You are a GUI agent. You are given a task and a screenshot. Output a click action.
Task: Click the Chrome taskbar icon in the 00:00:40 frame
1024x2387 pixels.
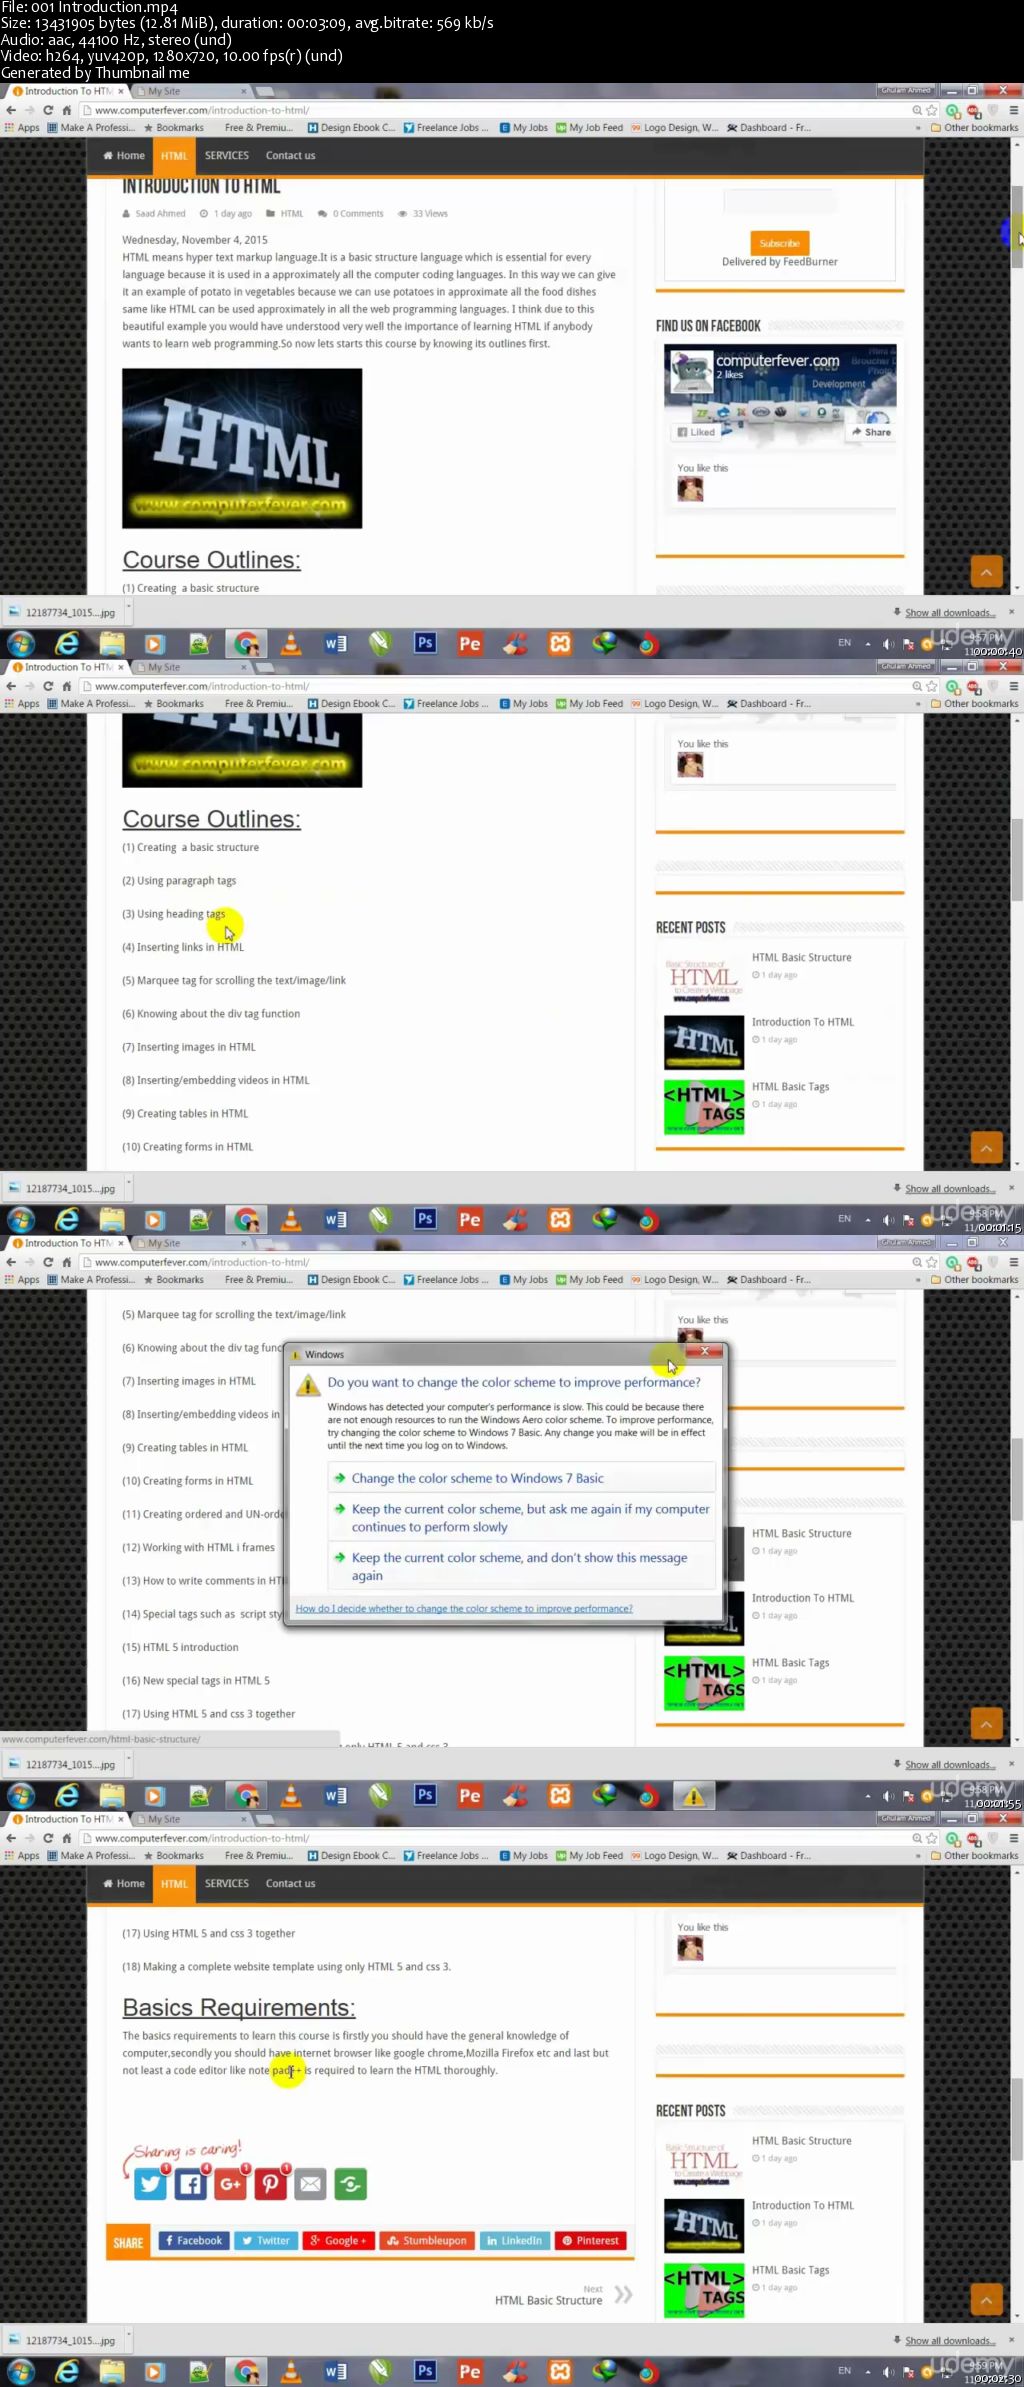coord(246,643)
